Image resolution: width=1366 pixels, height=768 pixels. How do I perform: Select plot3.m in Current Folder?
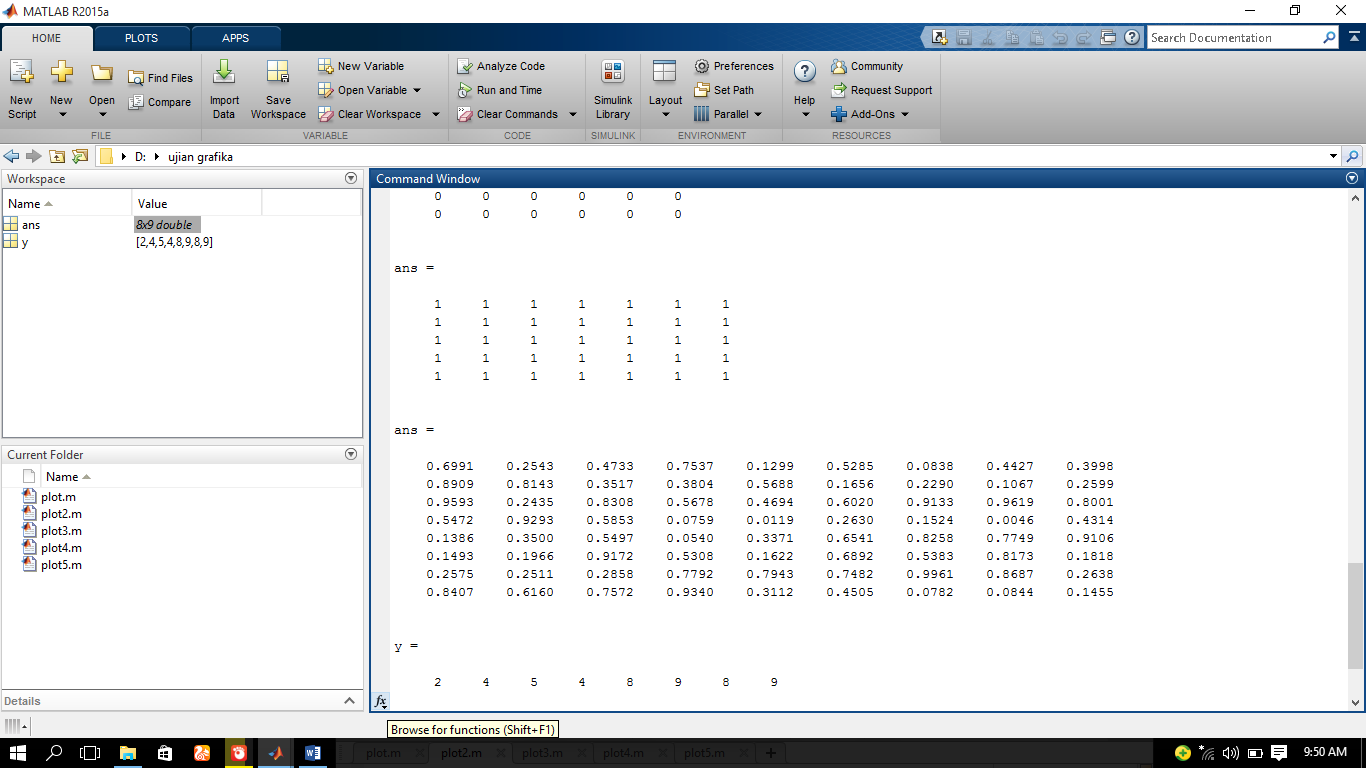[61, 531]
